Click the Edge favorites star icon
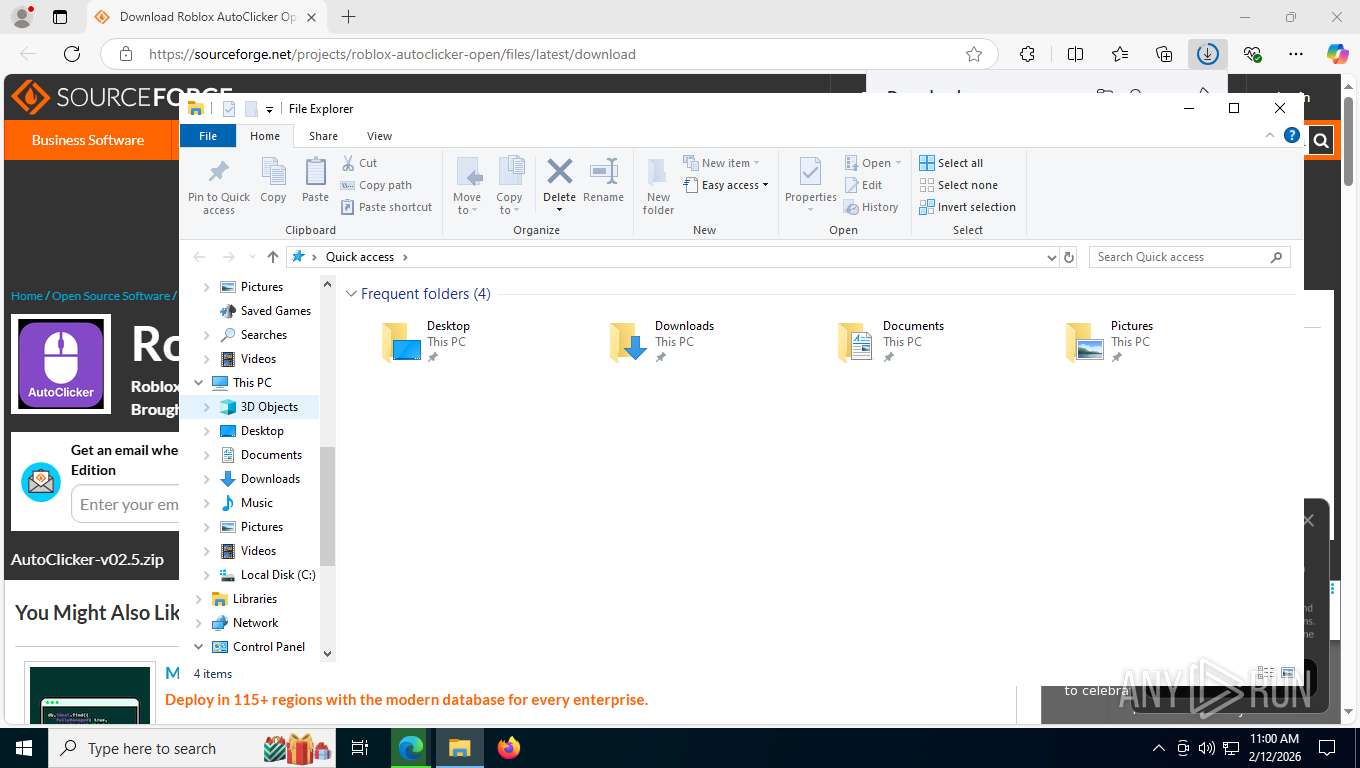This screenshot has width=1360, height=768. 974,54
